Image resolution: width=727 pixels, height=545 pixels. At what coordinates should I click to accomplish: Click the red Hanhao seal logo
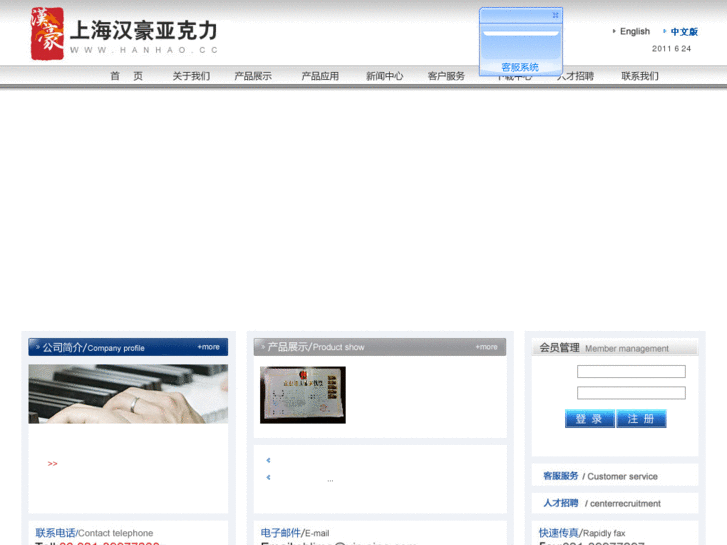click(47, 33)
